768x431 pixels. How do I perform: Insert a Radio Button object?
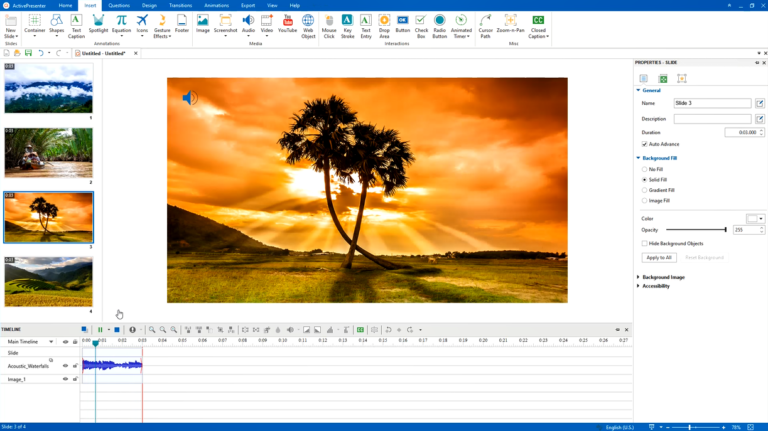pyautogui.click(x=439, y=26)
